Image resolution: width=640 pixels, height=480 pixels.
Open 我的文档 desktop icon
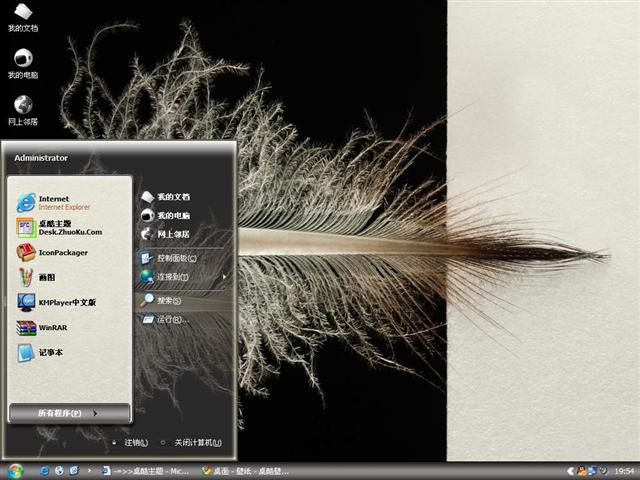point(23,17)
